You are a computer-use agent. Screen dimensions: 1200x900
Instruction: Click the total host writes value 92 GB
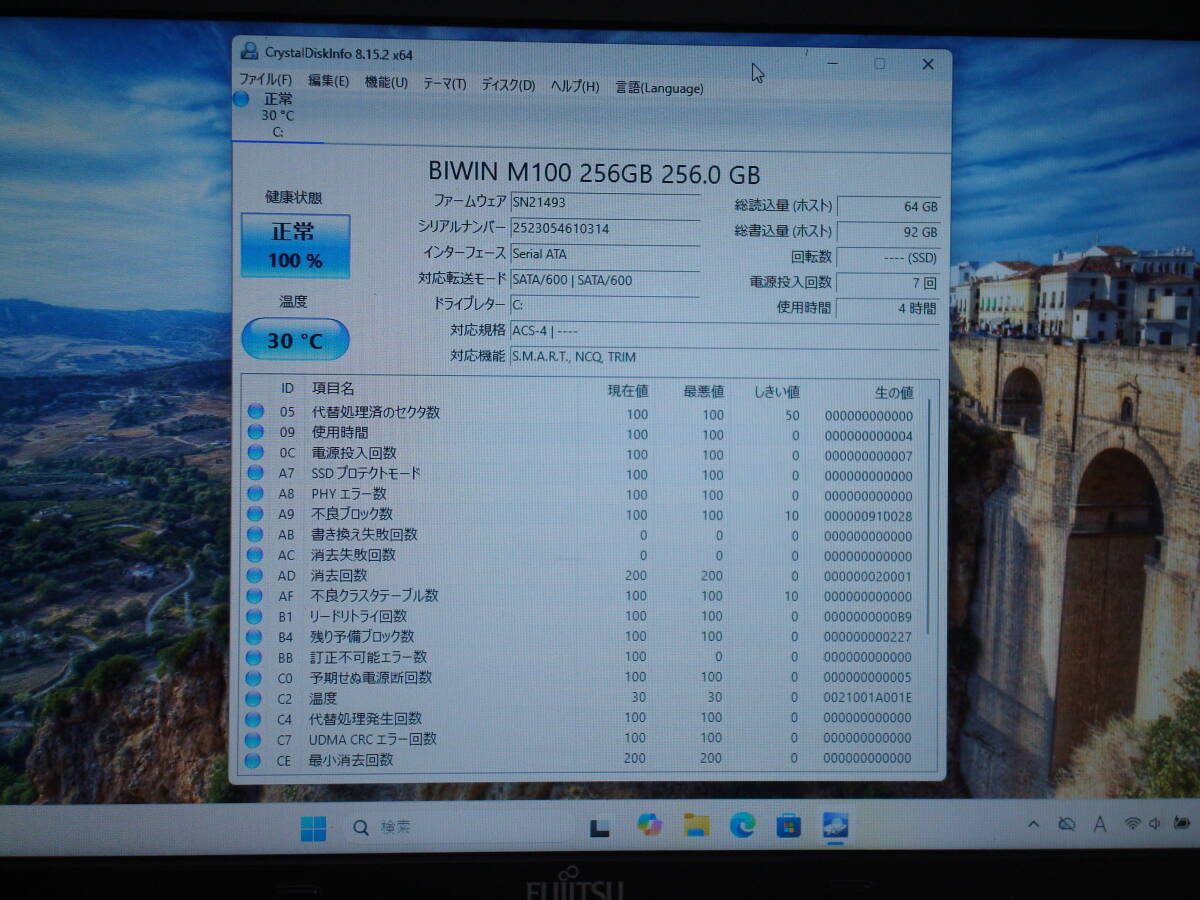[x=888, y=232]
